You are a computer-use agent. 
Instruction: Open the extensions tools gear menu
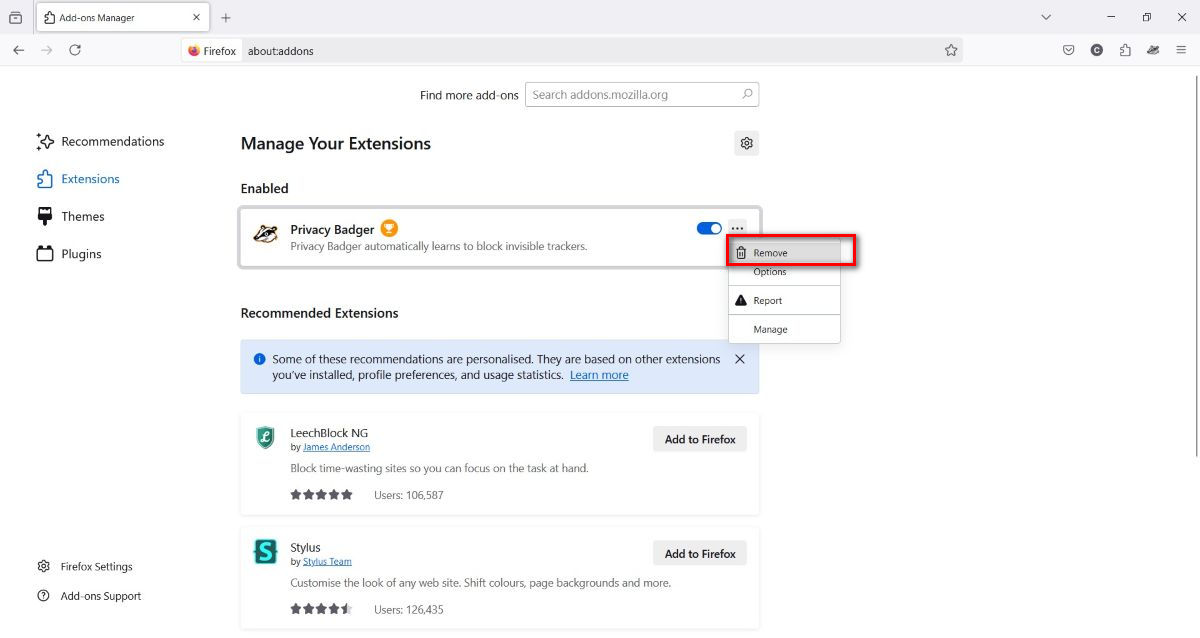[x=746, y=143]
